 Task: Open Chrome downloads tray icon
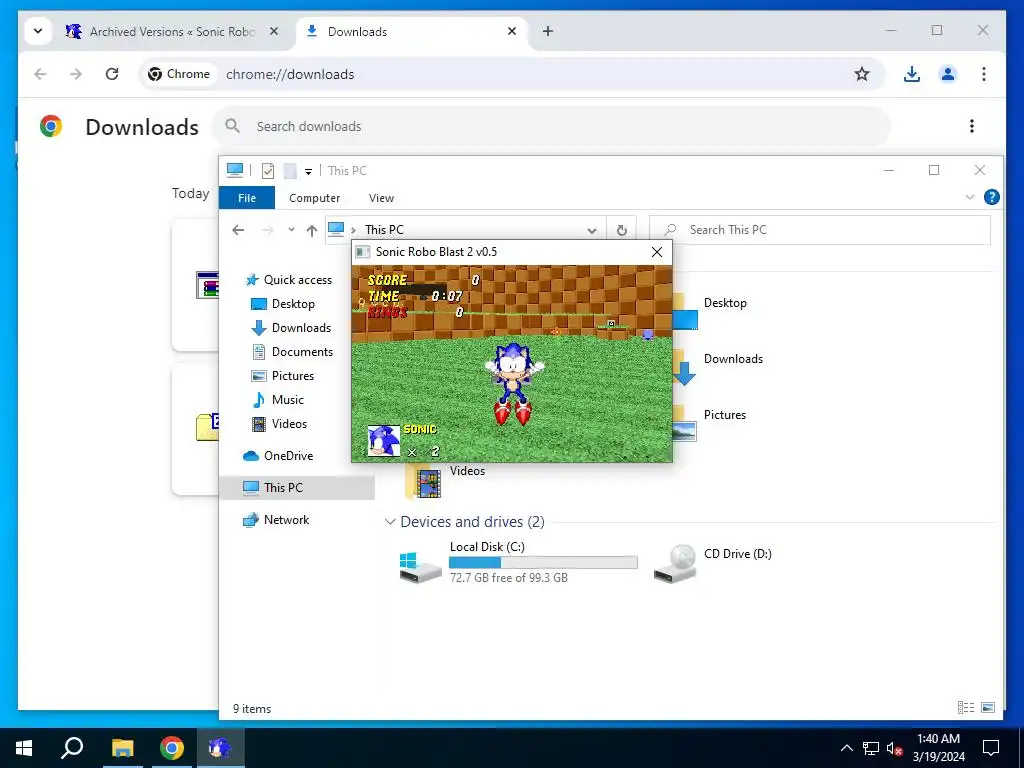tap(912, 74)
